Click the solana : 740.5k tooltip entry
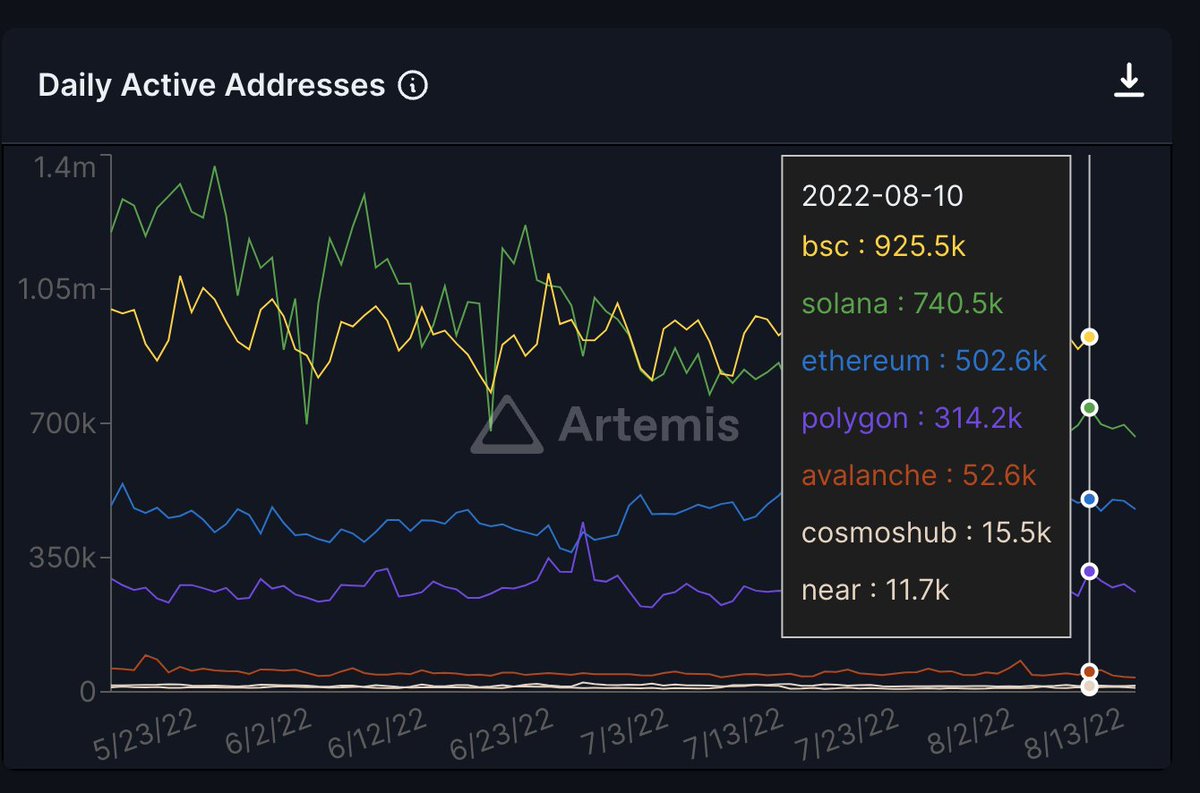Viewport: 1200px width, 793px height. click(x=902, y=303)
